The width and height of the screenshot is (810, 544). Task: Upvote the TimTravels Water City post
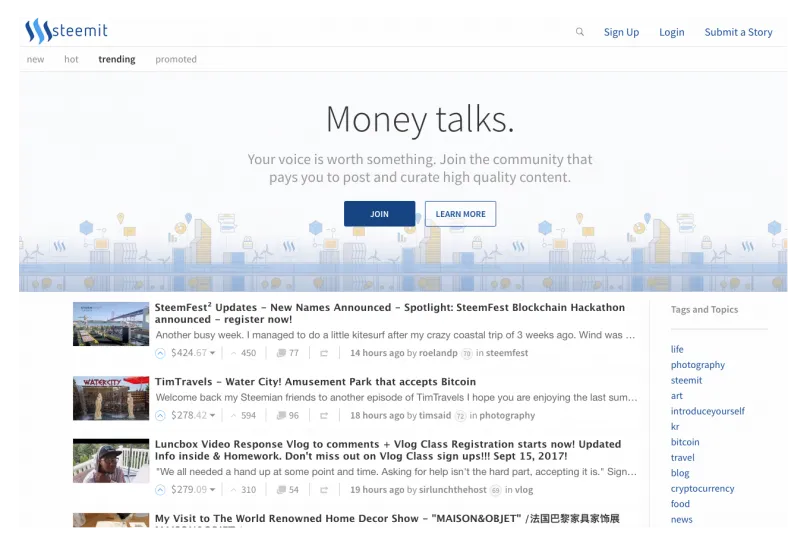160,416
